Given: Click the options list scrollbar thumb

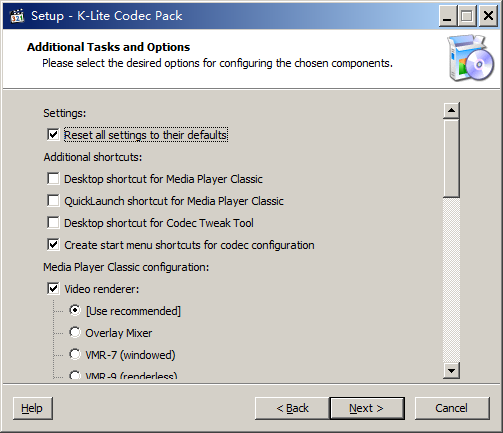Looking at the screenshot, I should [x=451, y=158].
